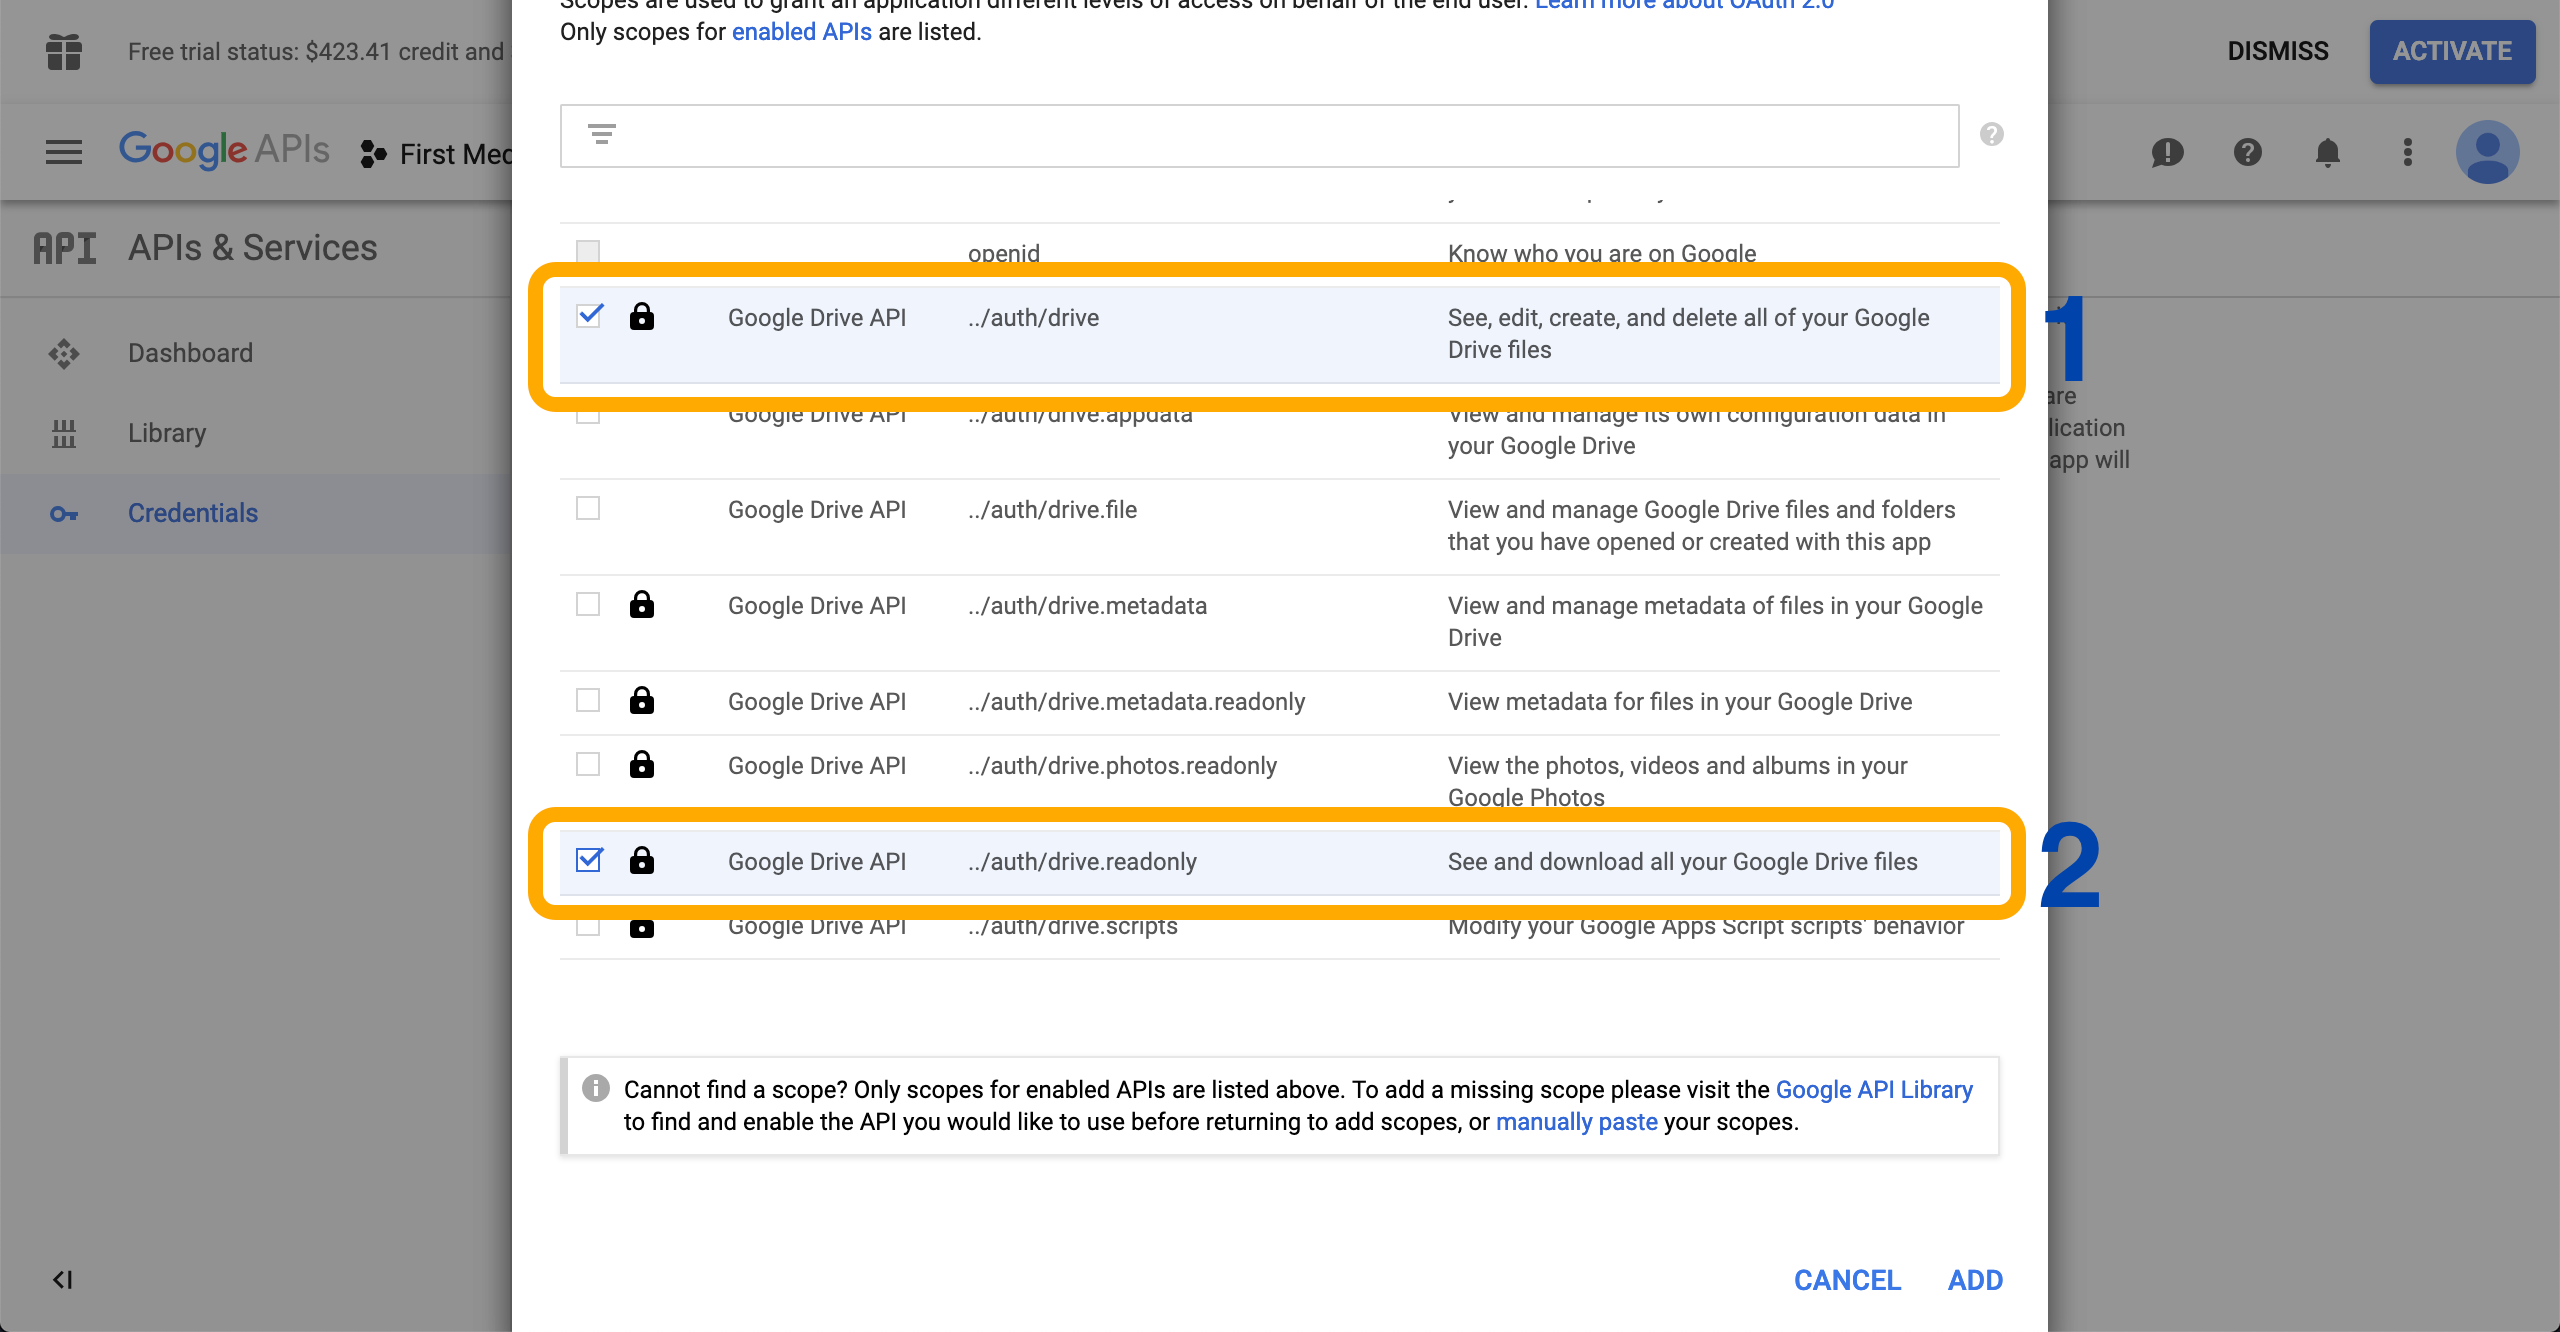Click the help icon beside the filter box
2560x1332 pixels.
click(x=1991, y=134)
